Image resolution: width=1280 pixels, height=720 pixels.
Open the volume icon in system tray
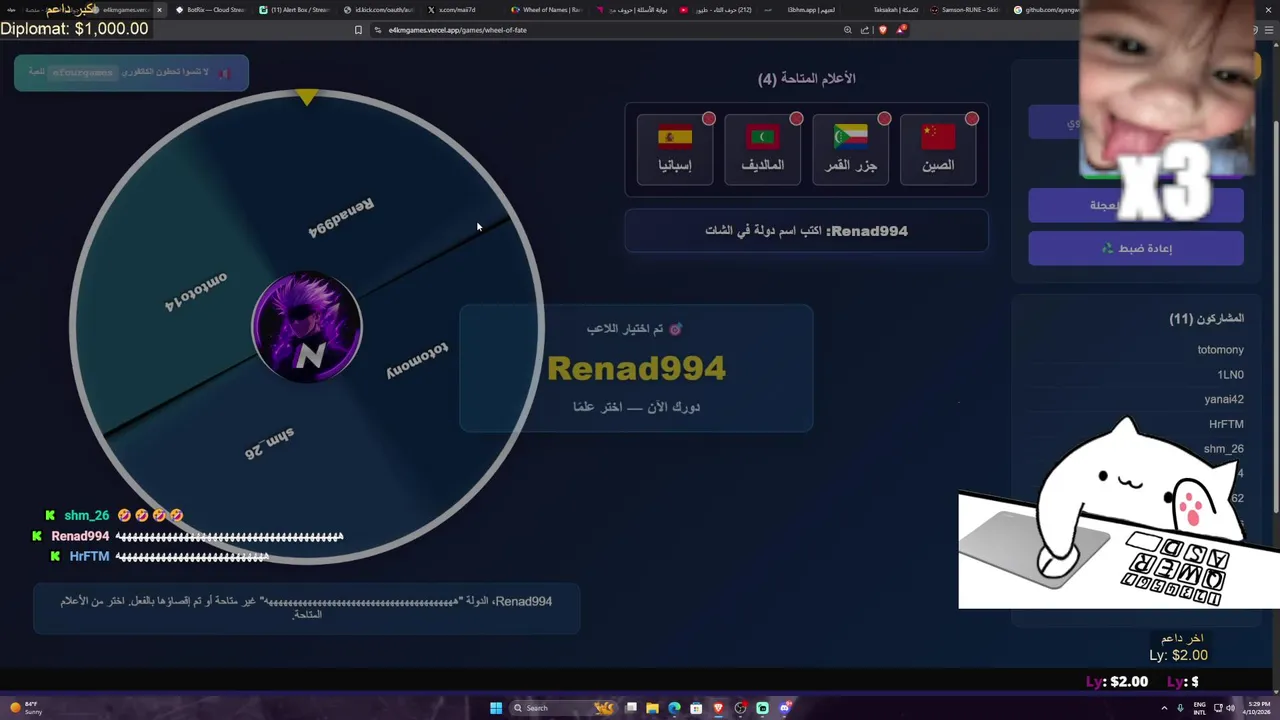tap(1230, 708)
